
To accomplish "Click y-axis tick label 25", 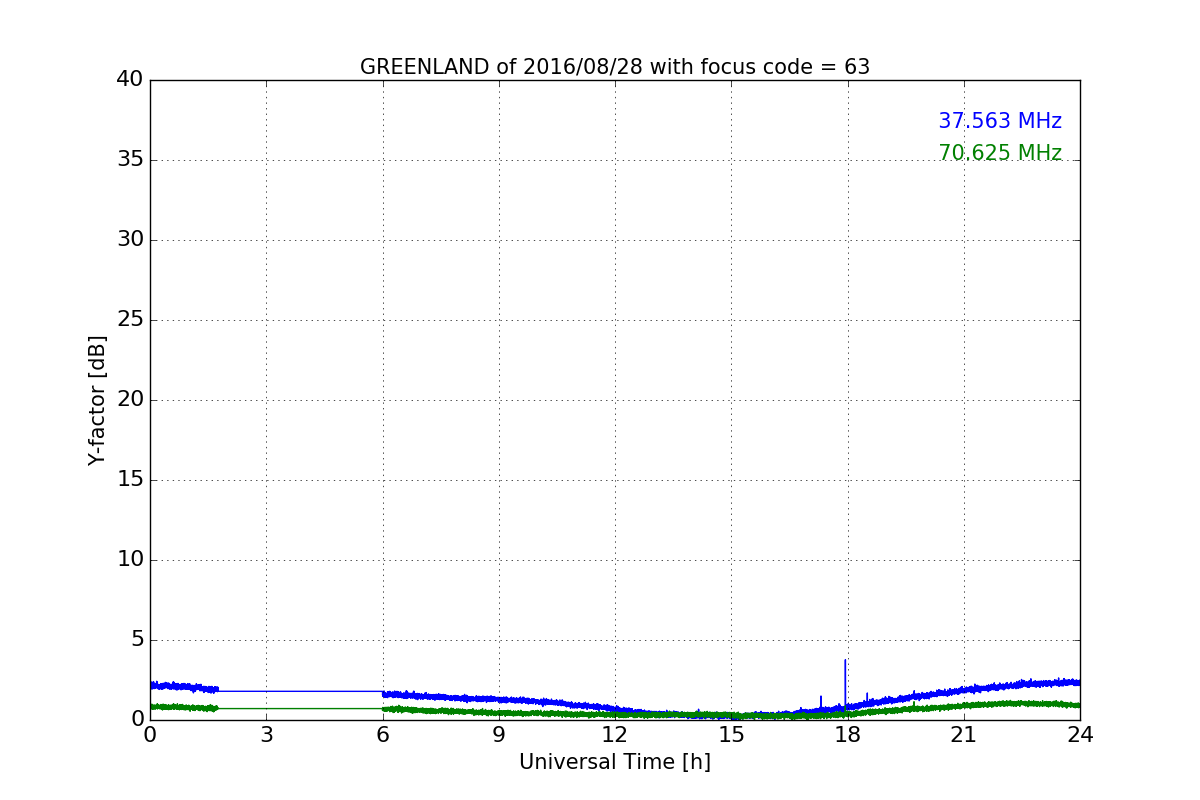I will (x=130, y=319).
